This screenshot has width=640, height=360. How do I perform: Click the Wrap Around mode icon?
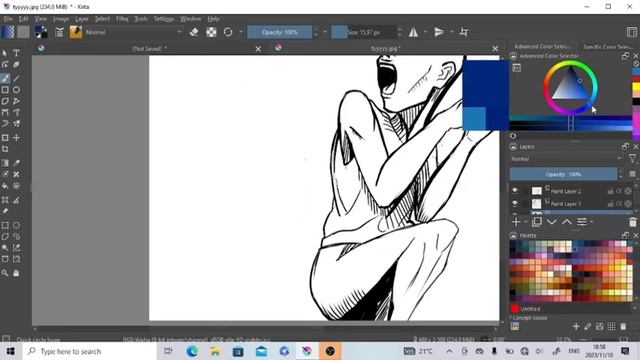[x=464, y=32]
